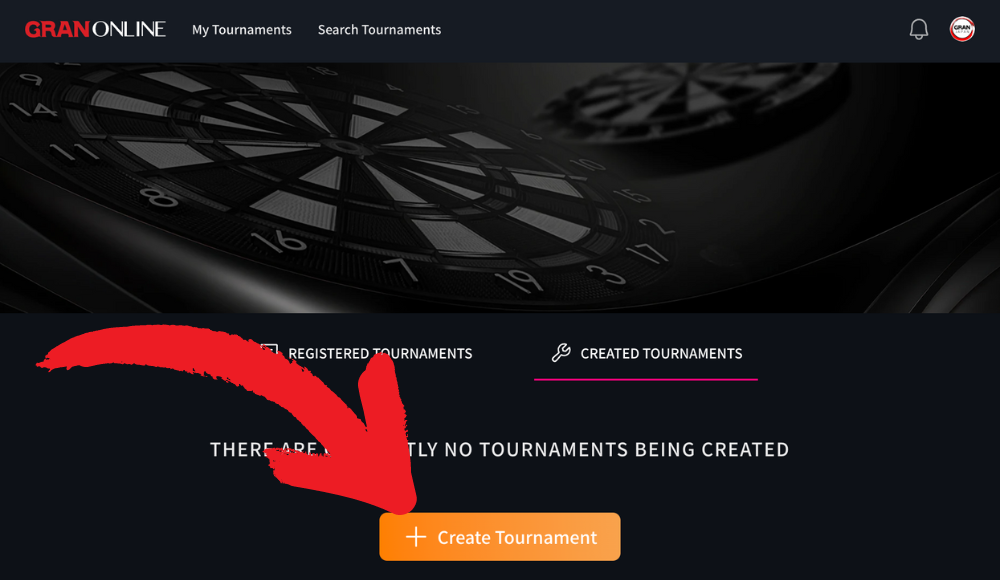Click the number 19 on the dartboard
The width and height of the screenshot is (1000, 580).
518,280
